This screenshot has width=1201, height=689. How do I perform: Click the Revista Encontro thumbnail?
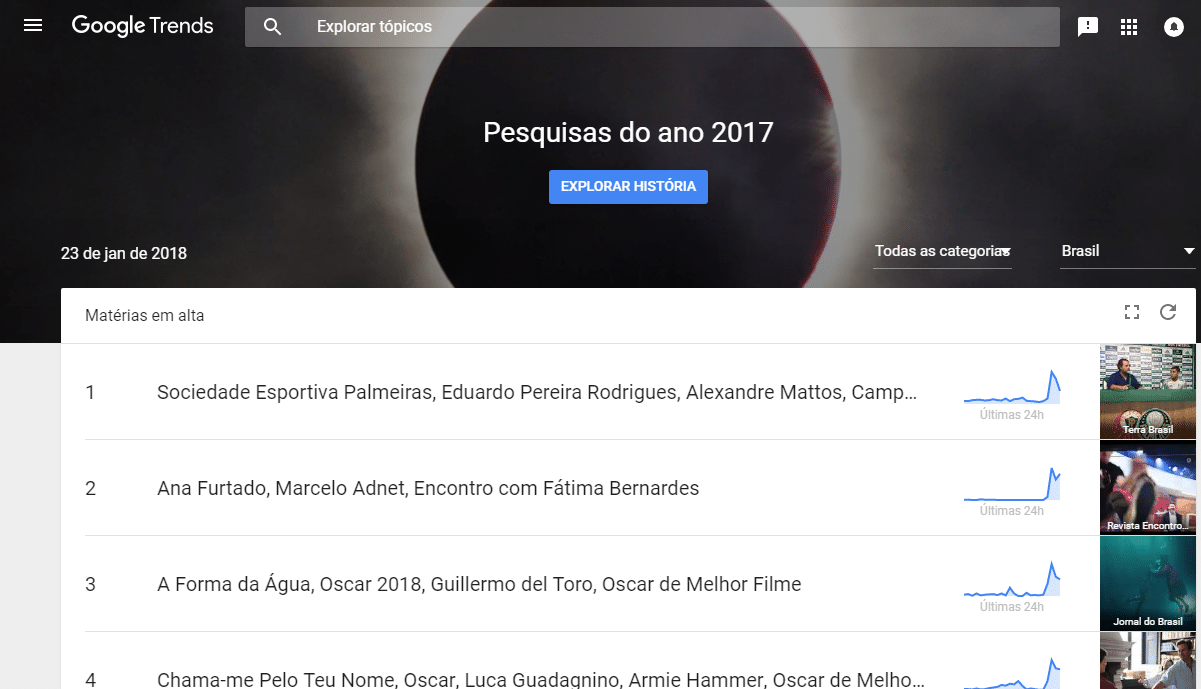click(x=1148, y=488)
